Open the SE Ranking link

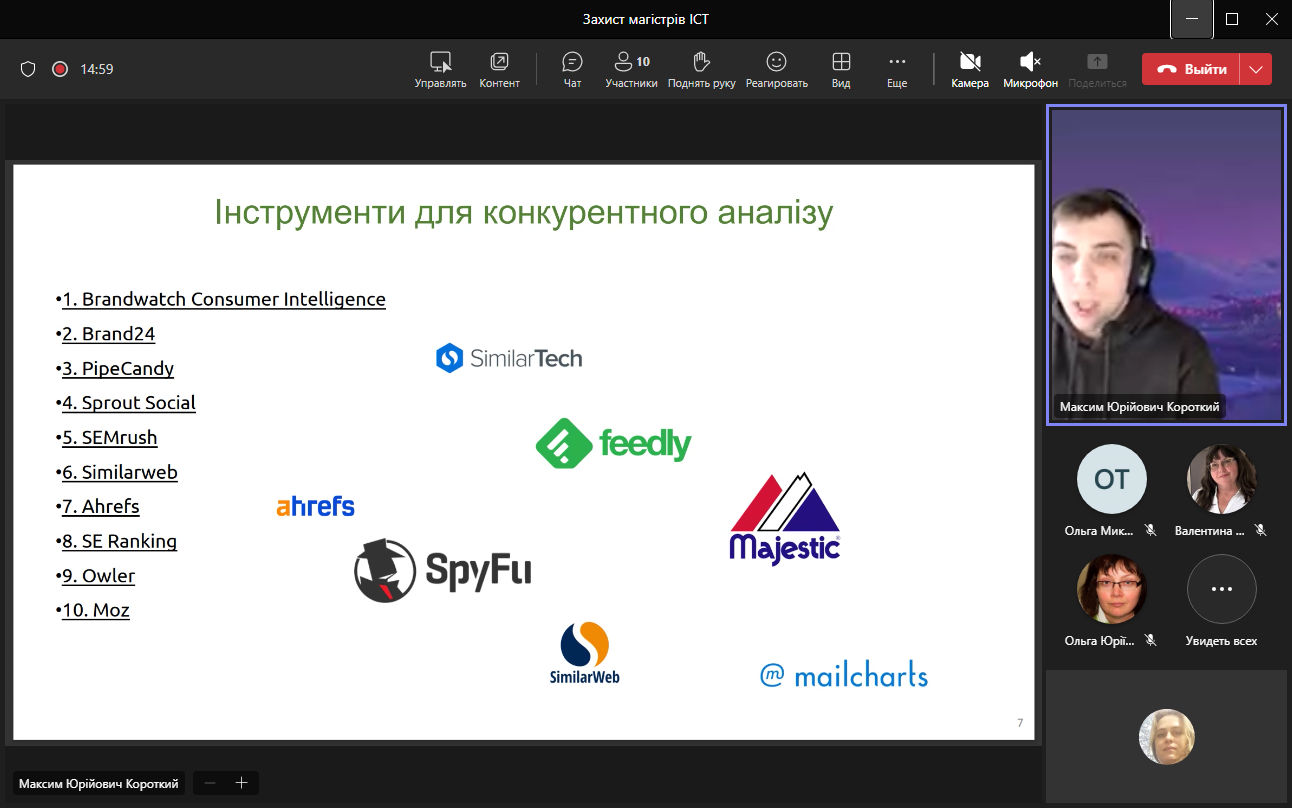coord(120,541)
